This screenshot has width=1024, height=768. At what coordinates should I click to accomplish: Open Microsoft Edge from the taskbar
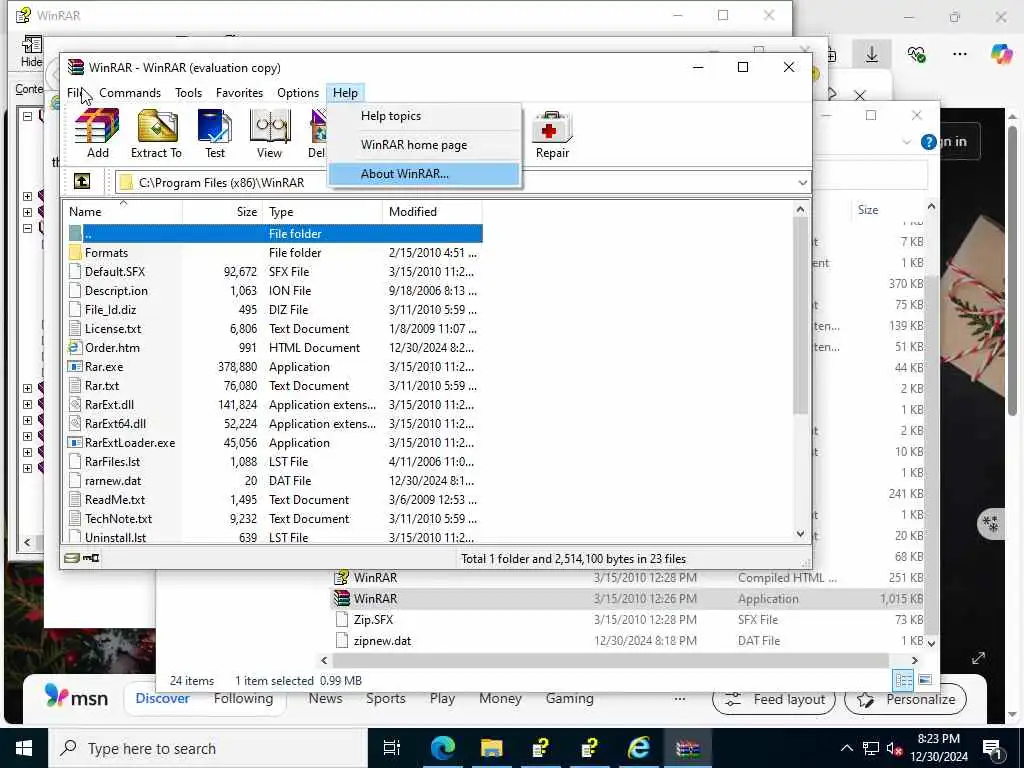click(442, 748)
